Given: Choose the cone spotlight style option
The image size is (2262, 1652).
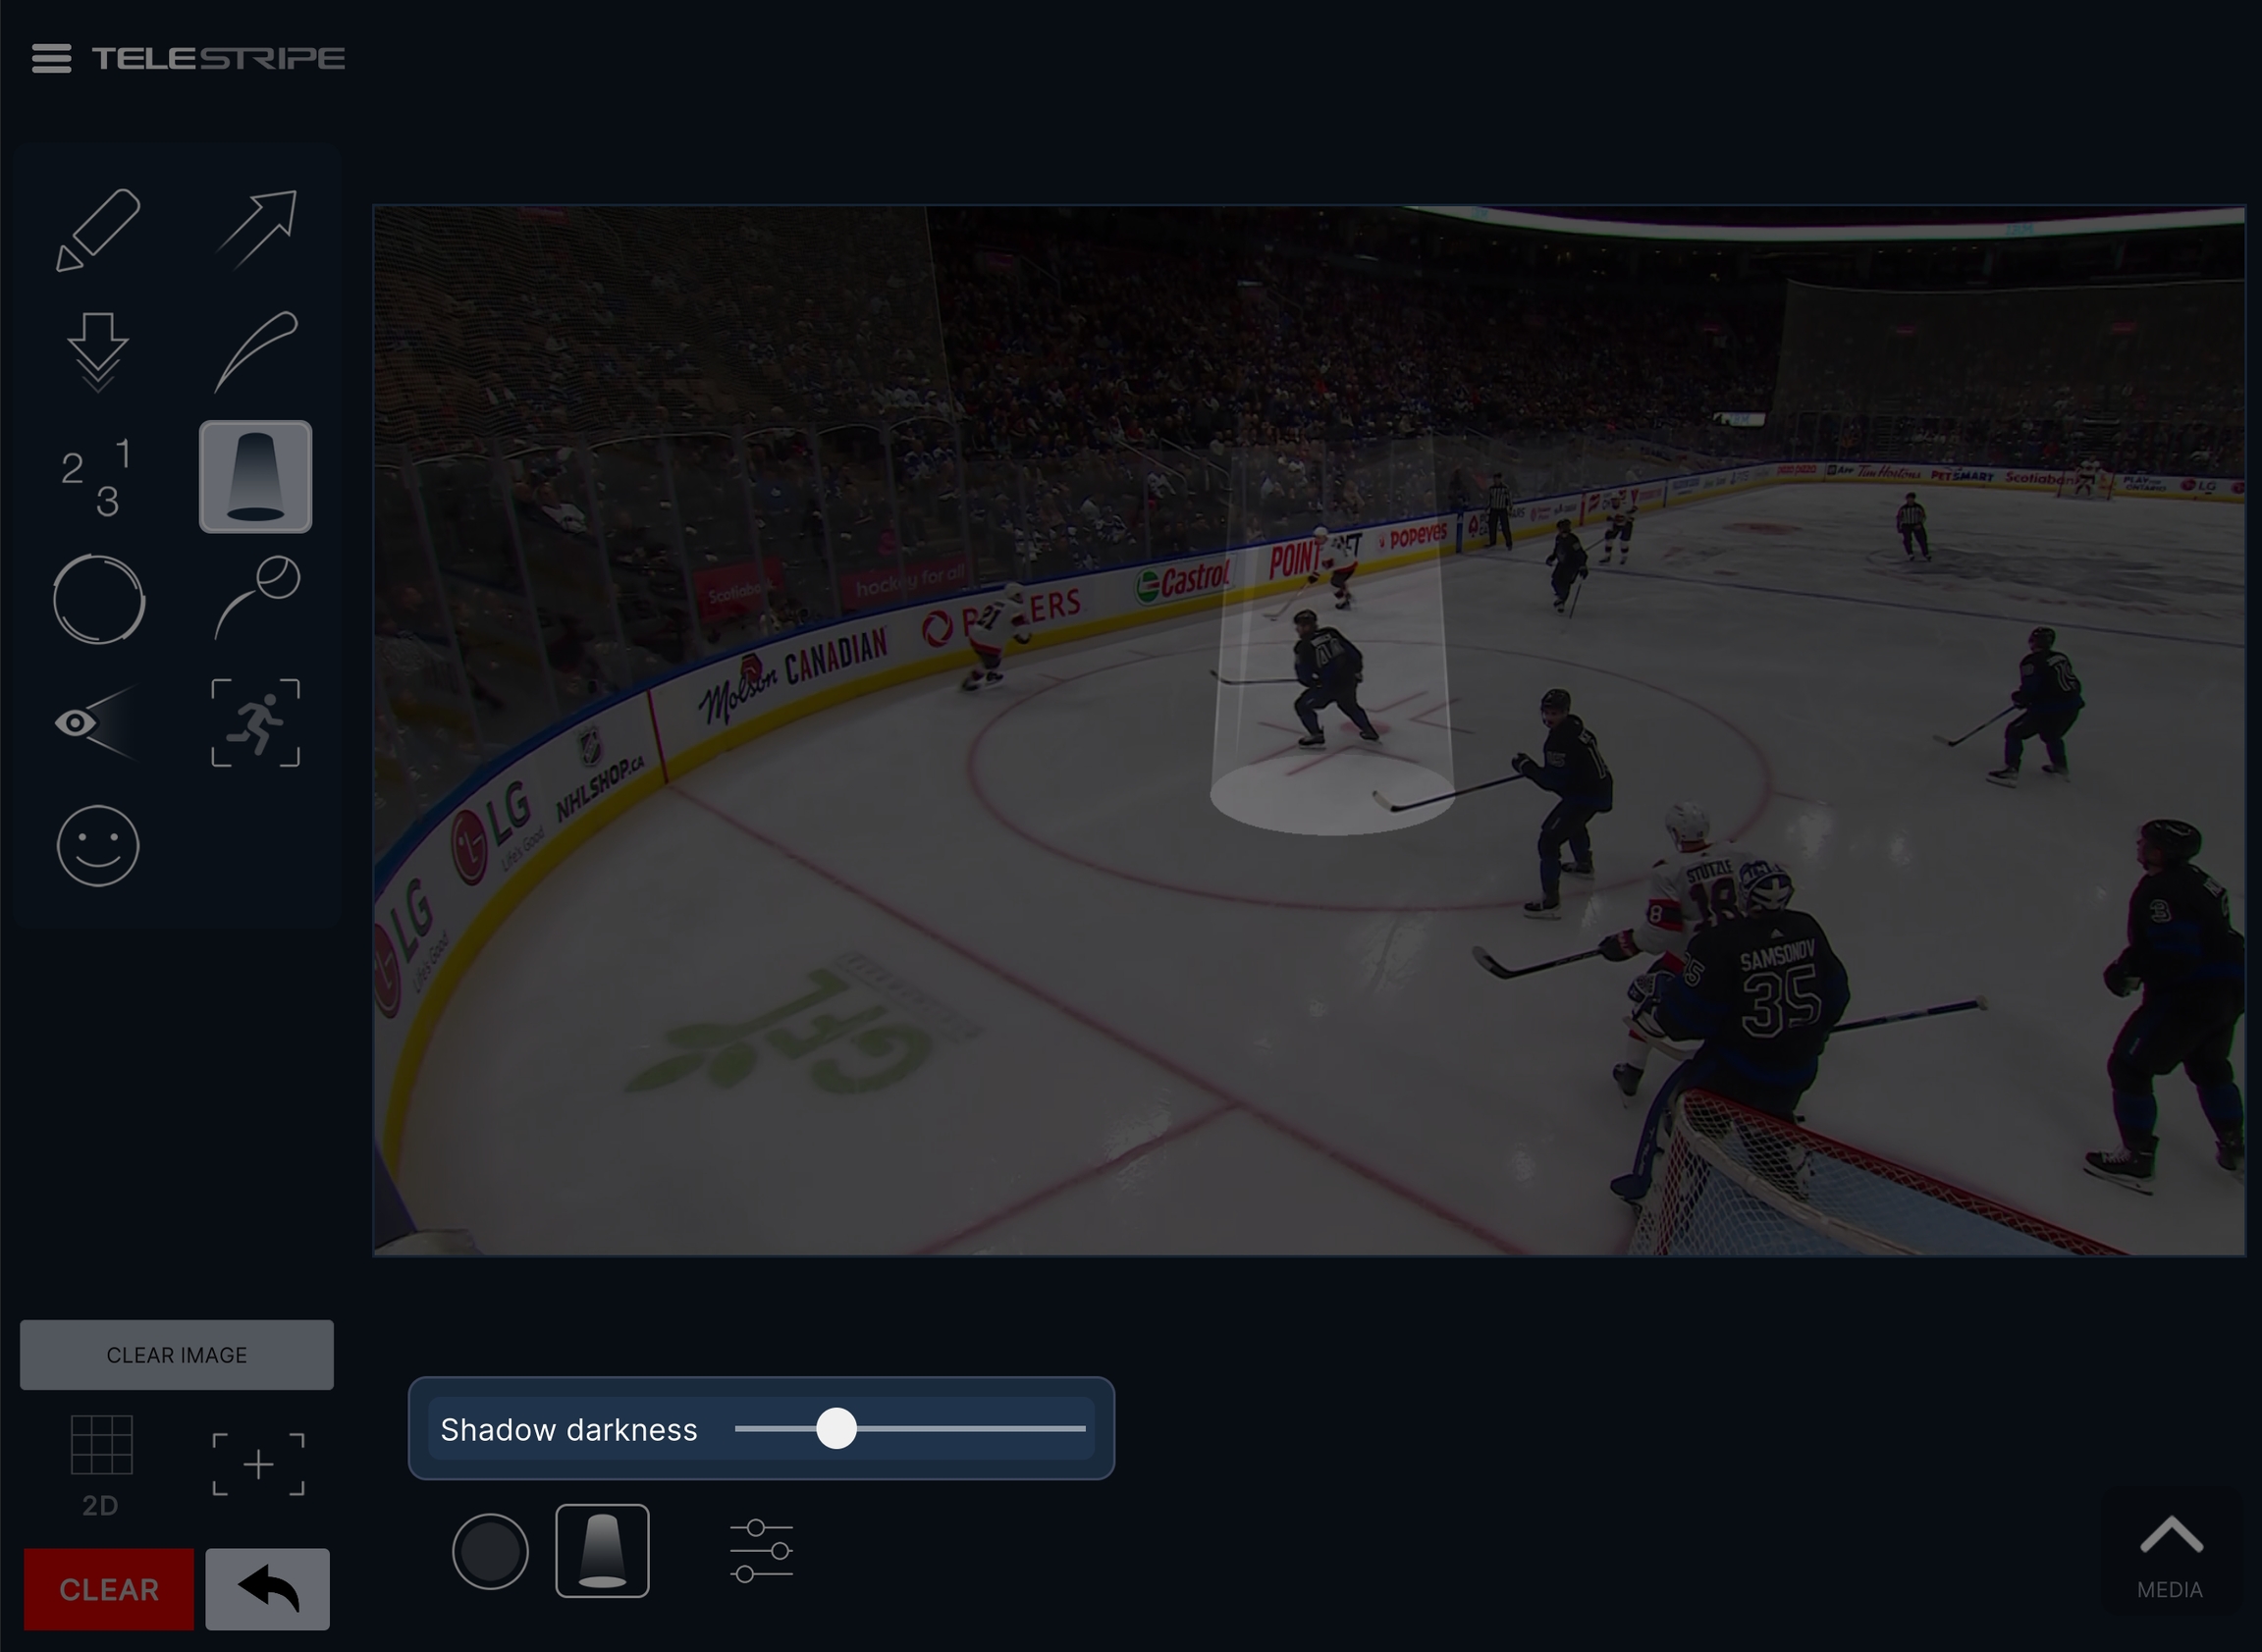Looking at the screenshot, I should coord(602,1551).
